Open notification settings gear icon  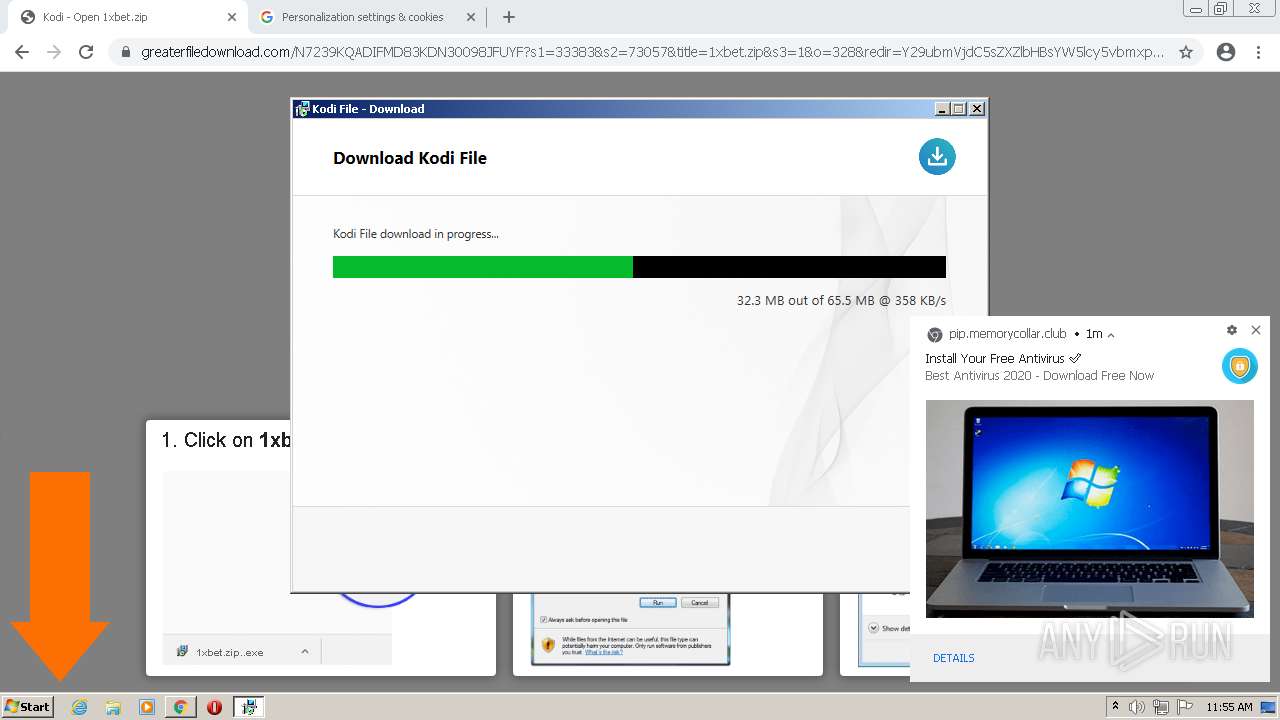[1232, 330]
